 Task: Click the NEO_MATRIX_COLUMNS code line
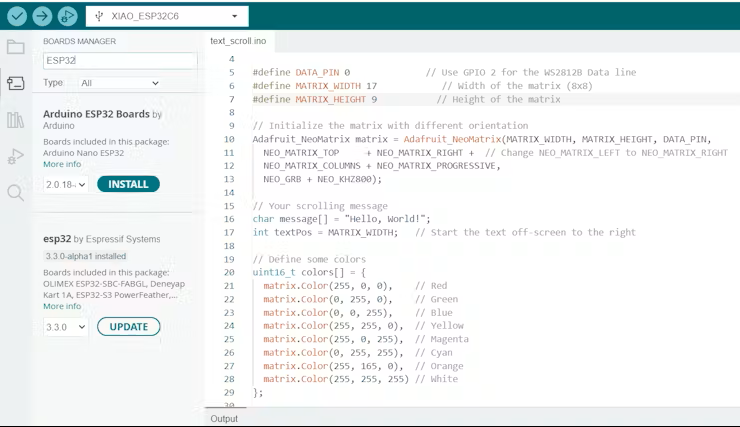pyautogui.click(x=382, y=166)
